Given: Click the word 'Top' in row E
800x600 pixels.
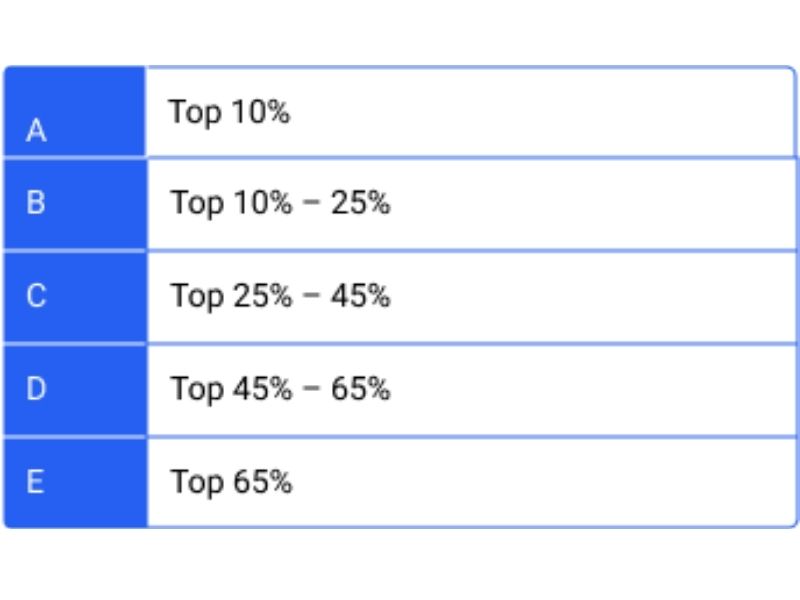Looking at the screenshot, I should click(x=196, y=482).
